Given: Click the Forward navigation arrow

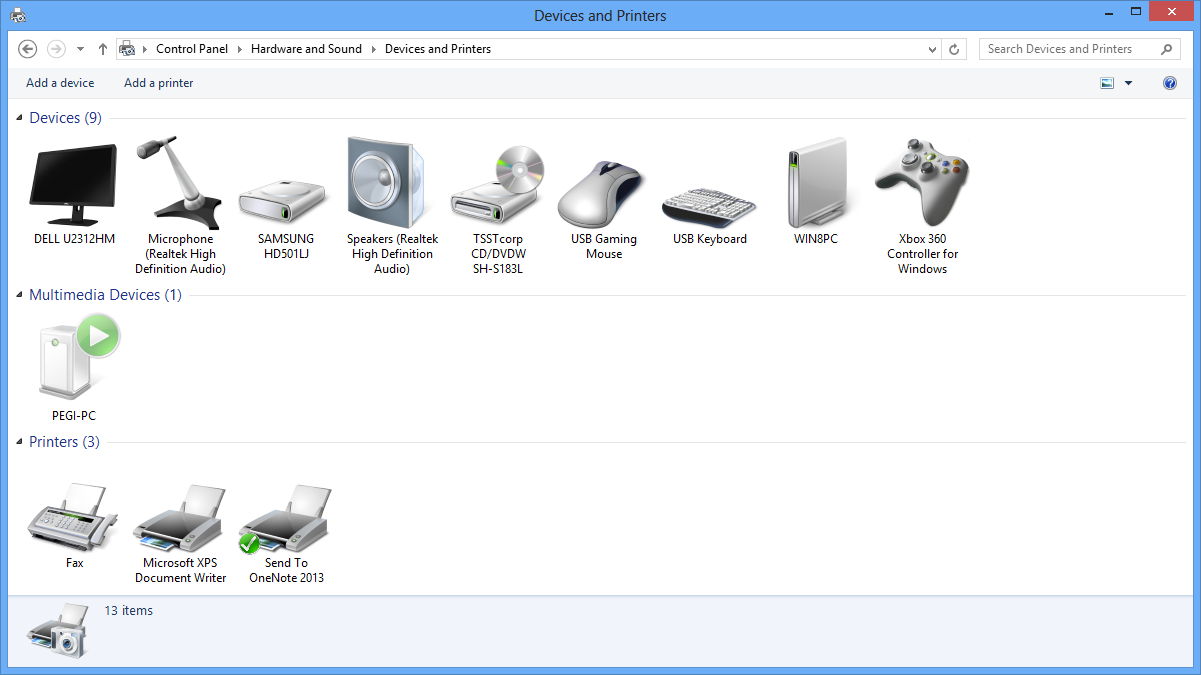Looking at the screenshot, I should coord(56,49).
